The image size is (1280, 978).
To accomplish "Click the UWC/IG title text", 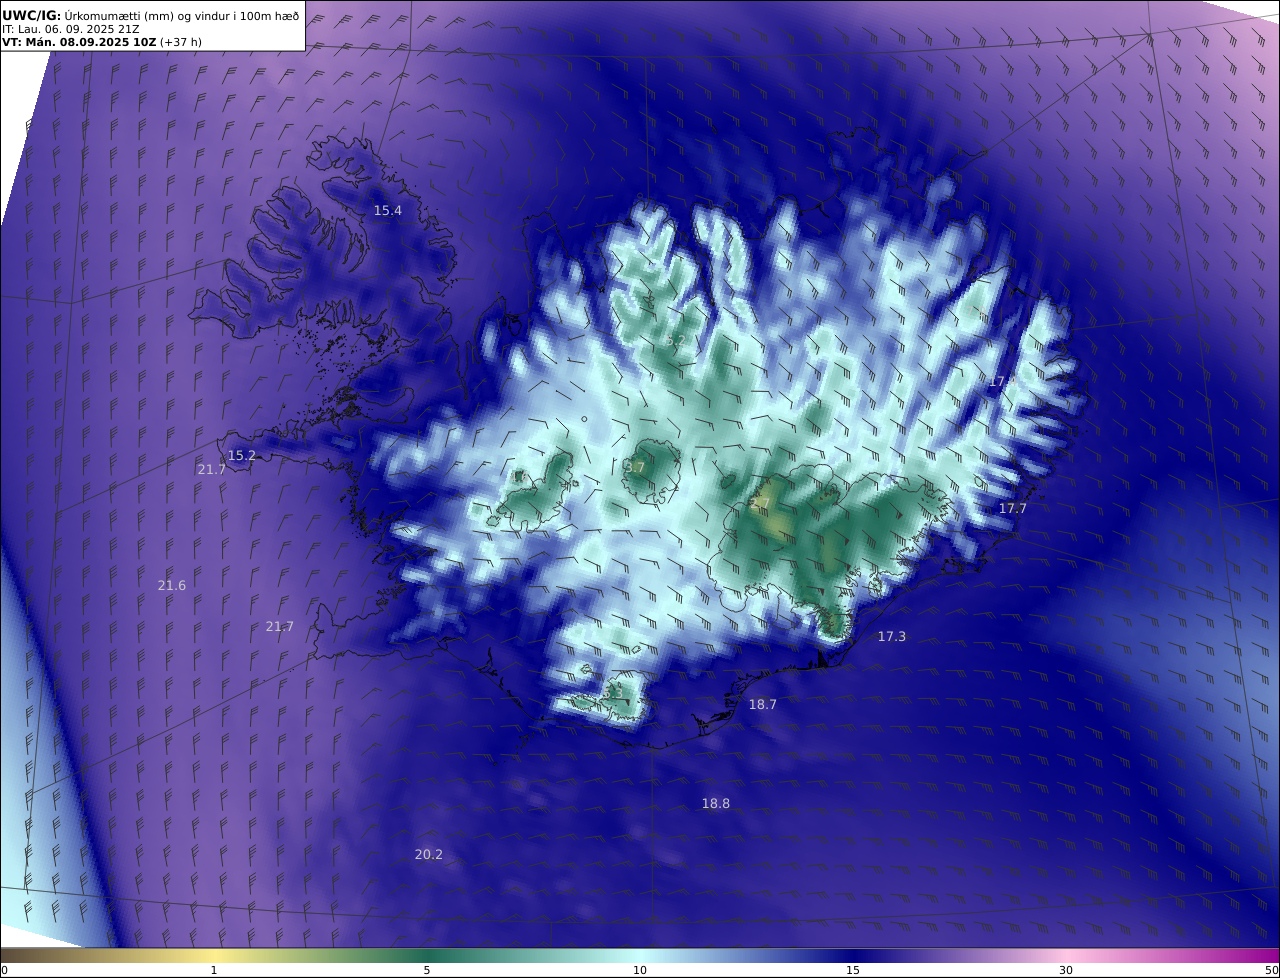I will click(x=31, y=16).
